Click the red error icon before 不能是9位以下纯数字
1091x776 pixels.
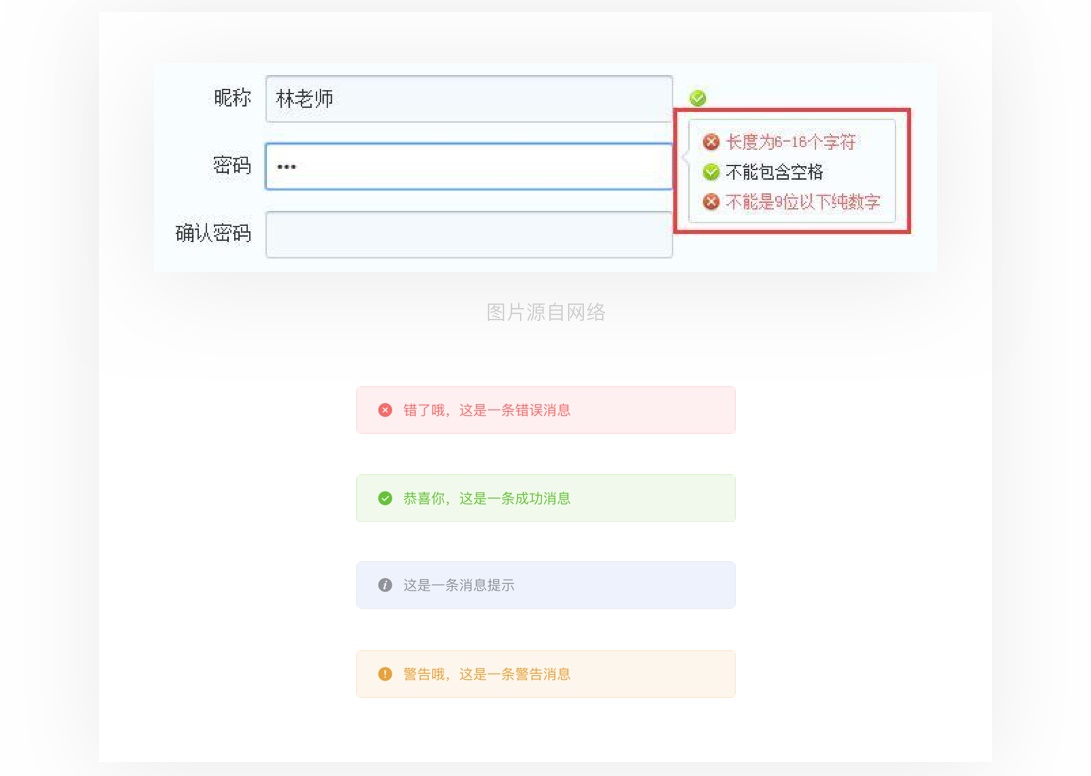pyautogui.click(x=713, y=201)
